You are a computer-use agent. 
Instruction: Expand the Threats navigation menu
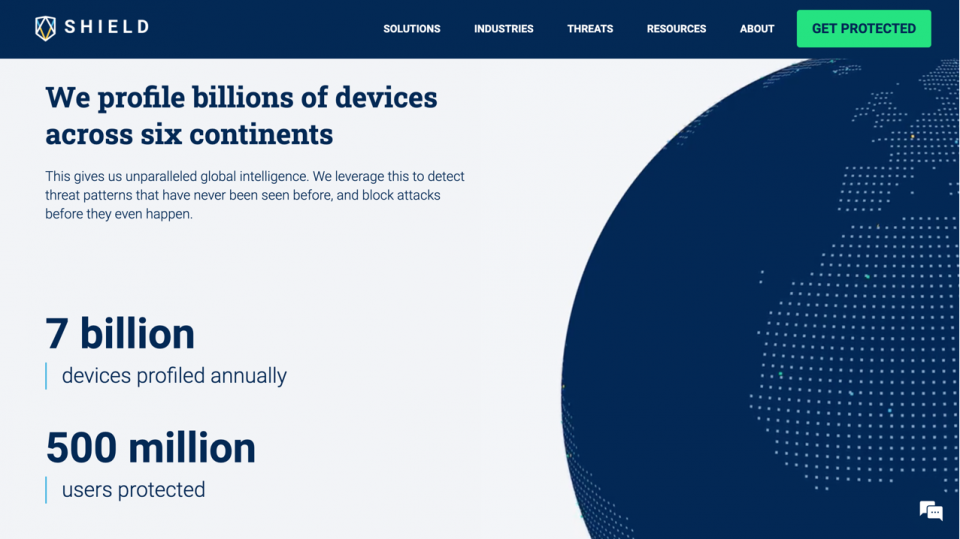click(x=590, y=29)
